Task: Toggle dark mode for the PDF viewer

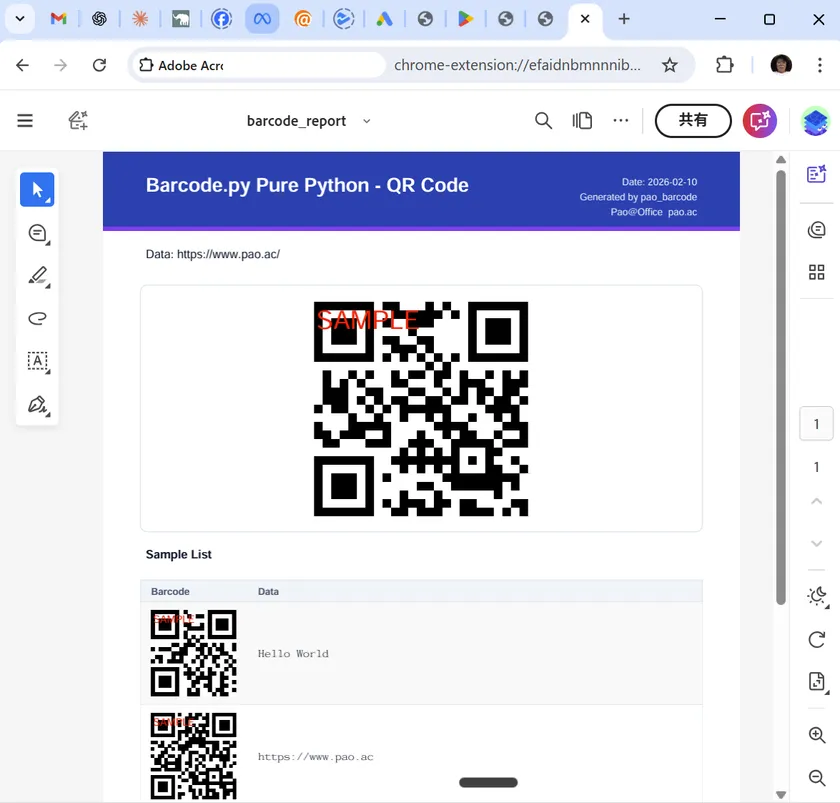Action: (816, 596)
